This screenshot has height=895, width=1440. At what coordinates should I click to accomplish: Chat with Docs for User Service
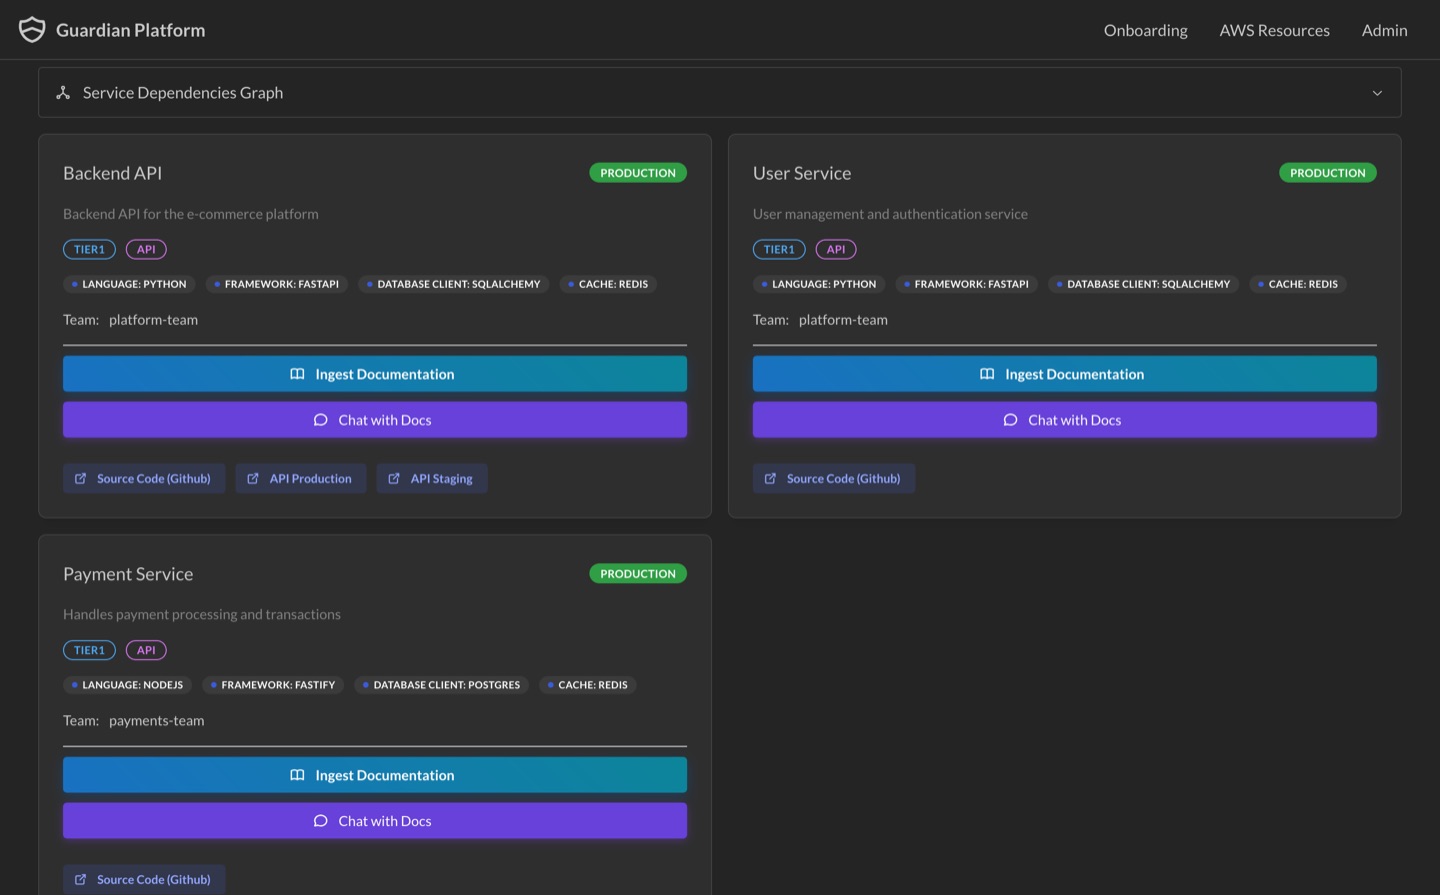click(x=1064, y=420)
